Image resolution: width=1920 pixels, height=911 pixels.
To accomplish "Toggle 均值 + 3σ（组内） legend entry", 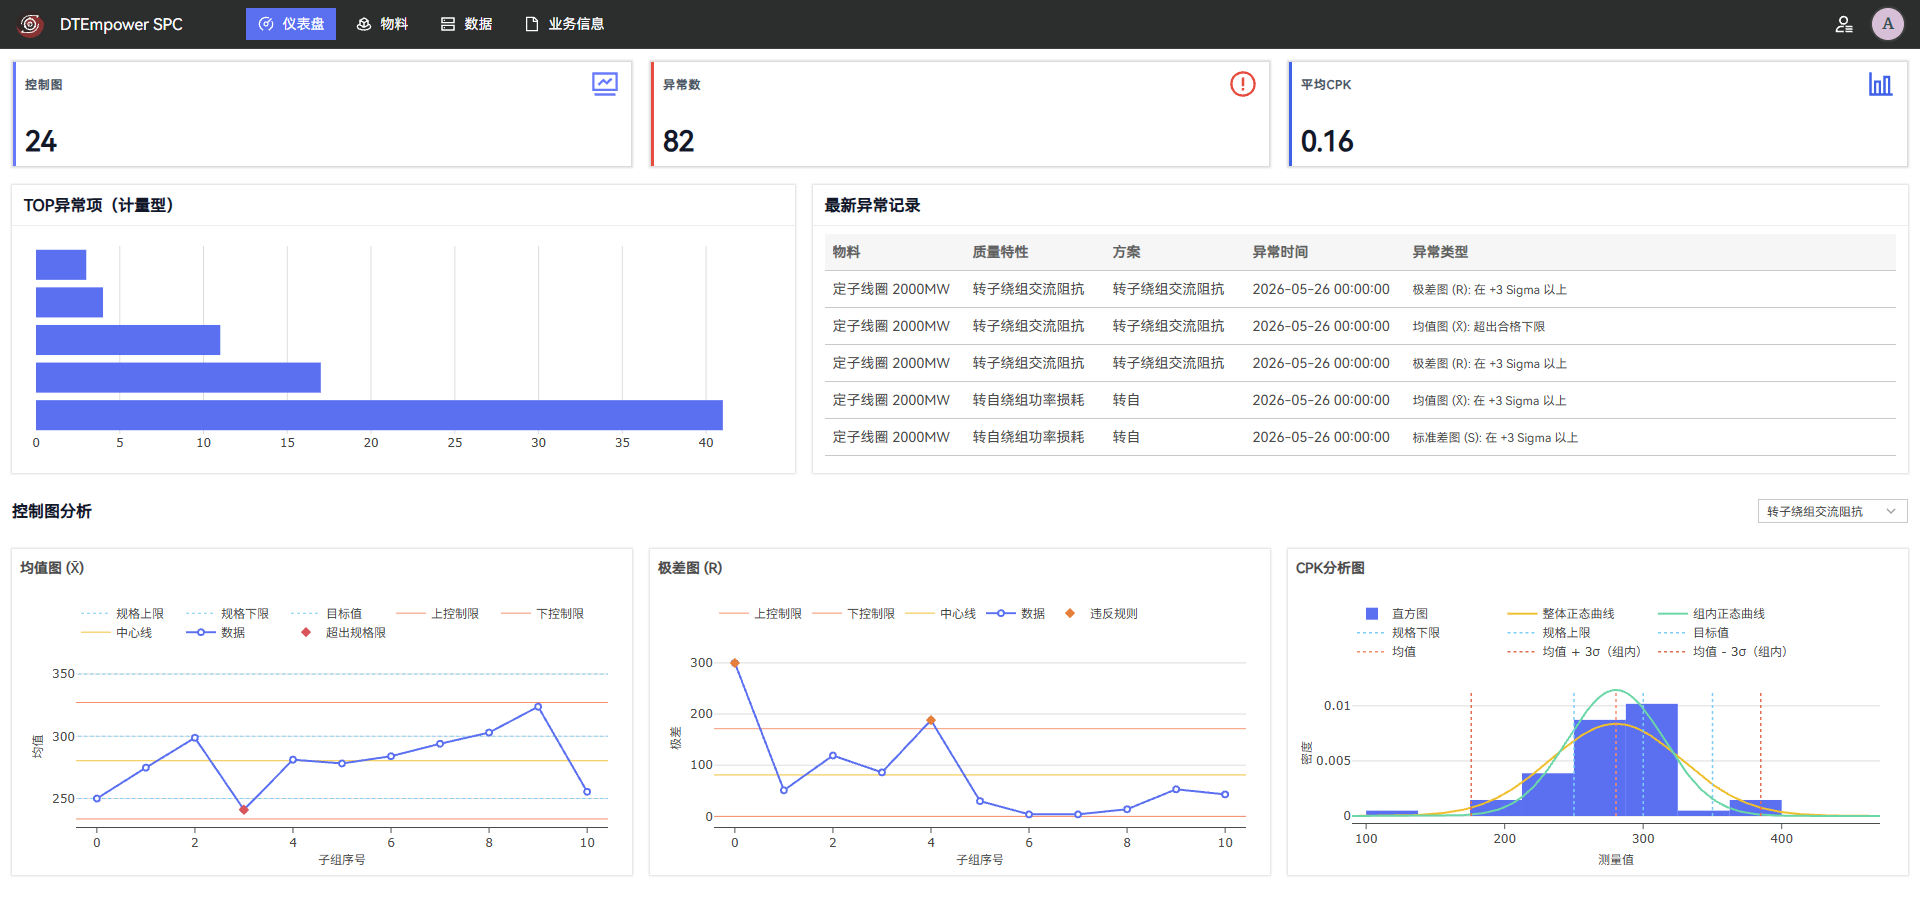I will (x=1574, y=651).
